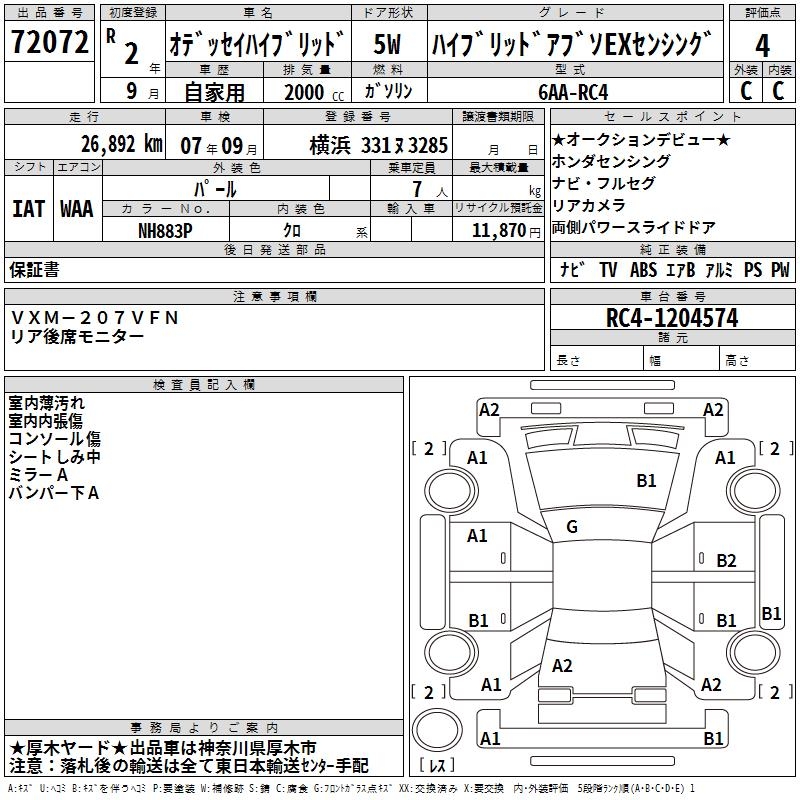The image size is (800, 800).
Task: Select the "長さ" dimension label
Action: 568,361
